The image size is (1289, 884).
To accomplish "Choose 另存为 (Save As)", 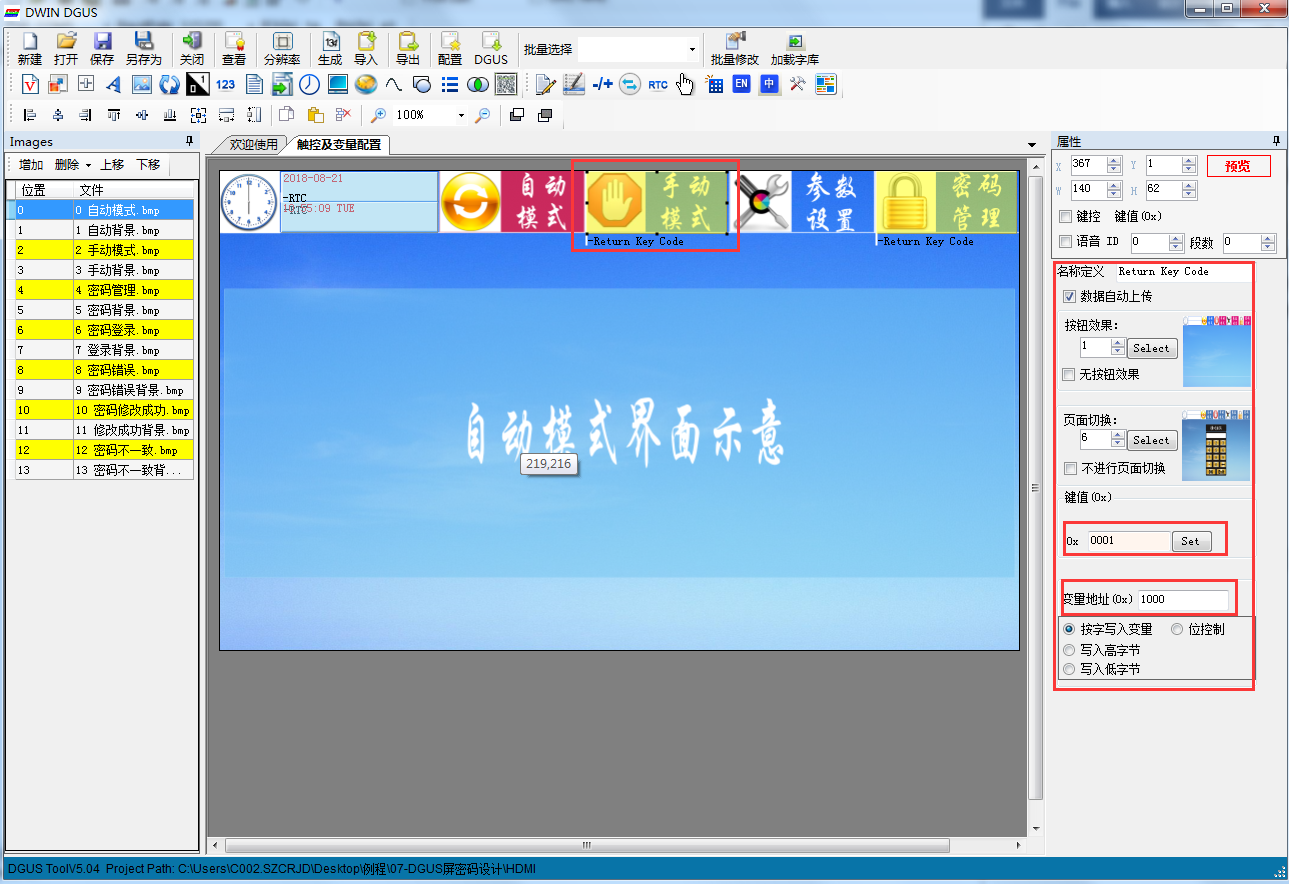I will (x=143, y=48).
